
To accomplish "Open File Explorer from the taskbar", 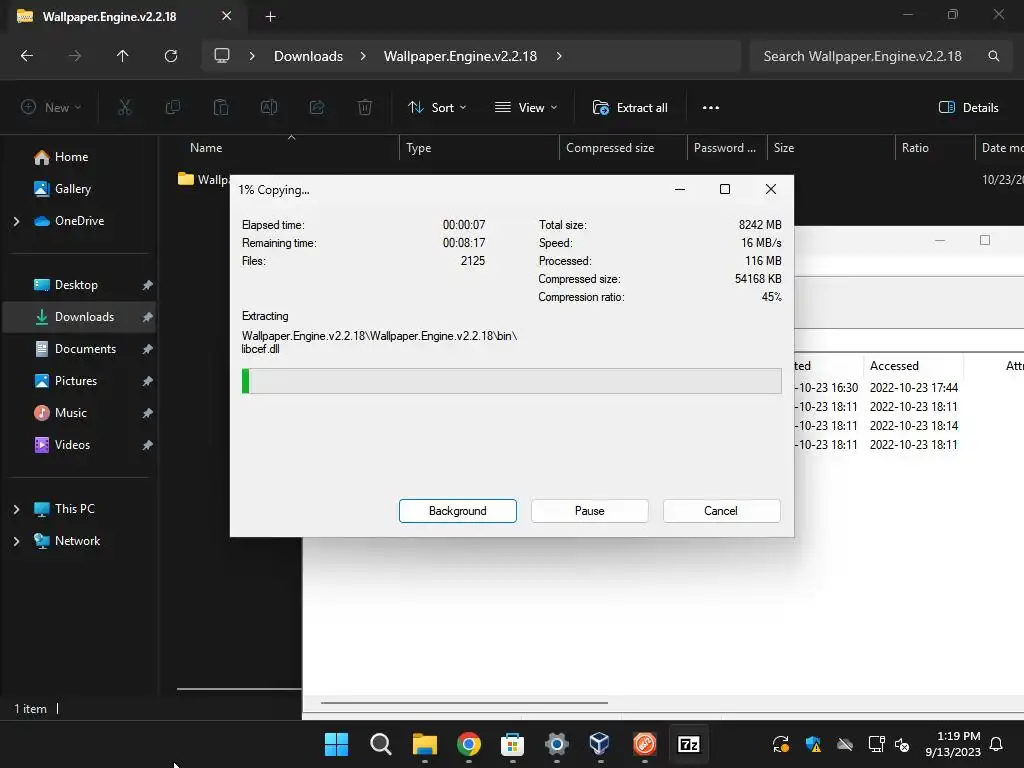I will point(424,744).
